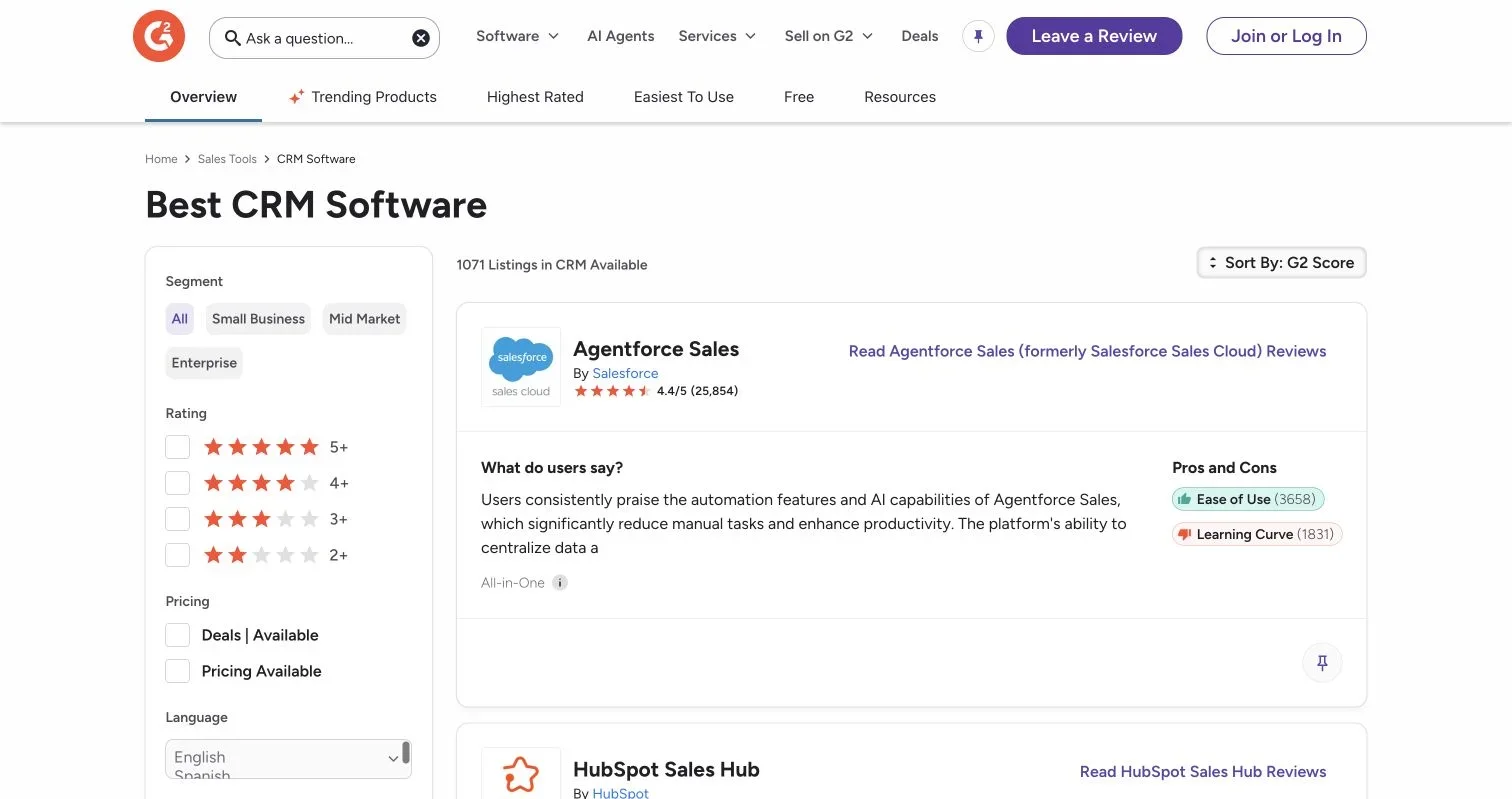
Task: Check the 5+ stars rating filter
Action: coord(178,447)
